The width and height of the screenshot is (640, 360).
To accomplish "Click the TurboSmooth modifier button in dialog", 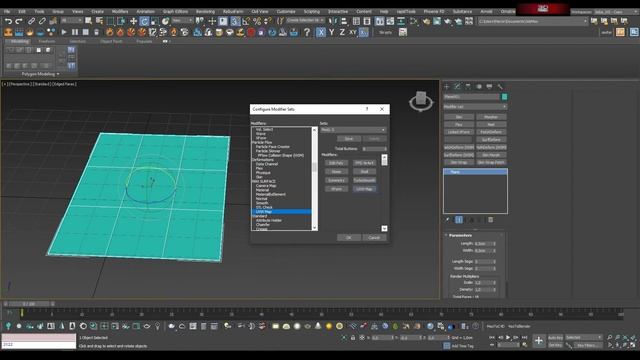I will click(364, 180).
